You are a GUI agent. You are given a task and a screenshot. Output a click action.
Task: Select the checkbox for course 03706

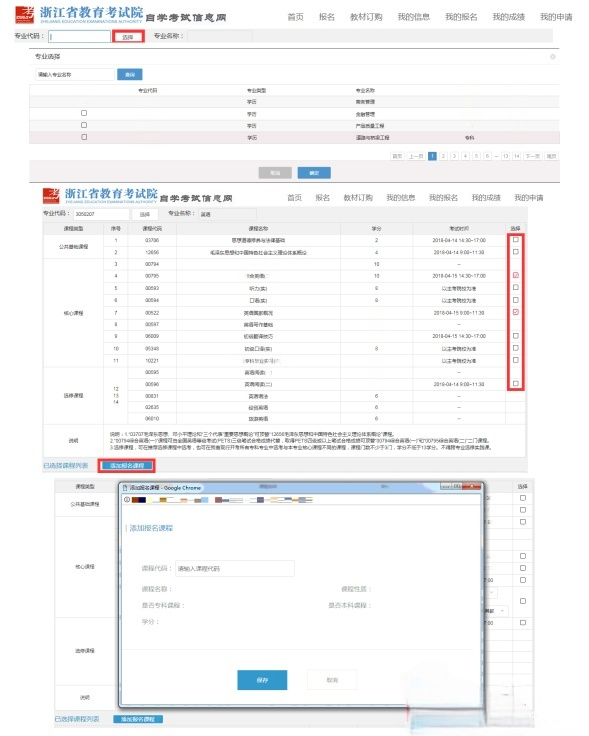(516, 240)
